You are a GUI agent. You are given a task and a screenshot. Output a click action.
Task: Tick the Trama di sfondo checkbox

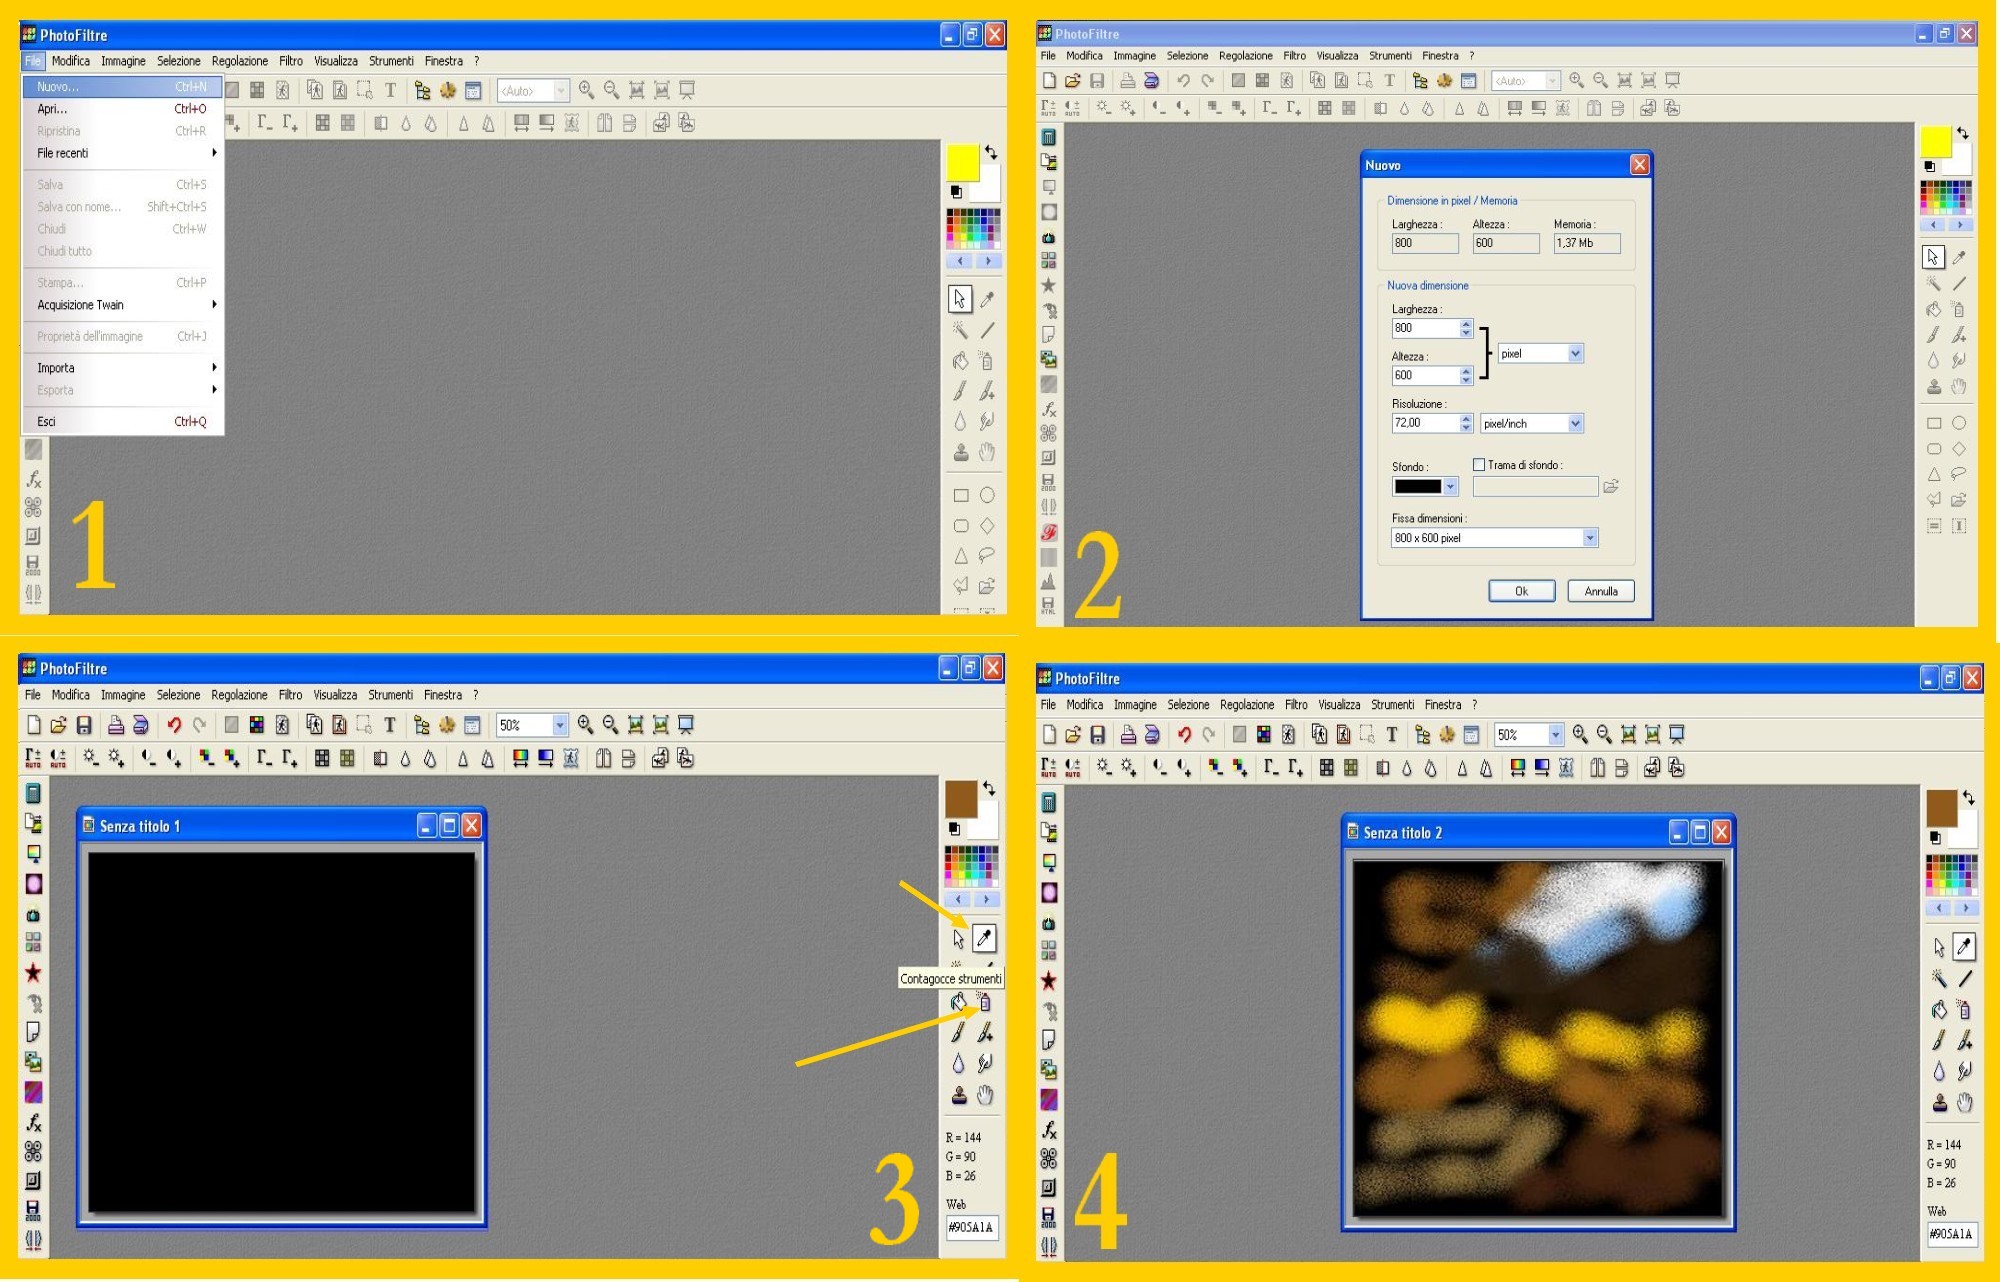click(1479, 465)
